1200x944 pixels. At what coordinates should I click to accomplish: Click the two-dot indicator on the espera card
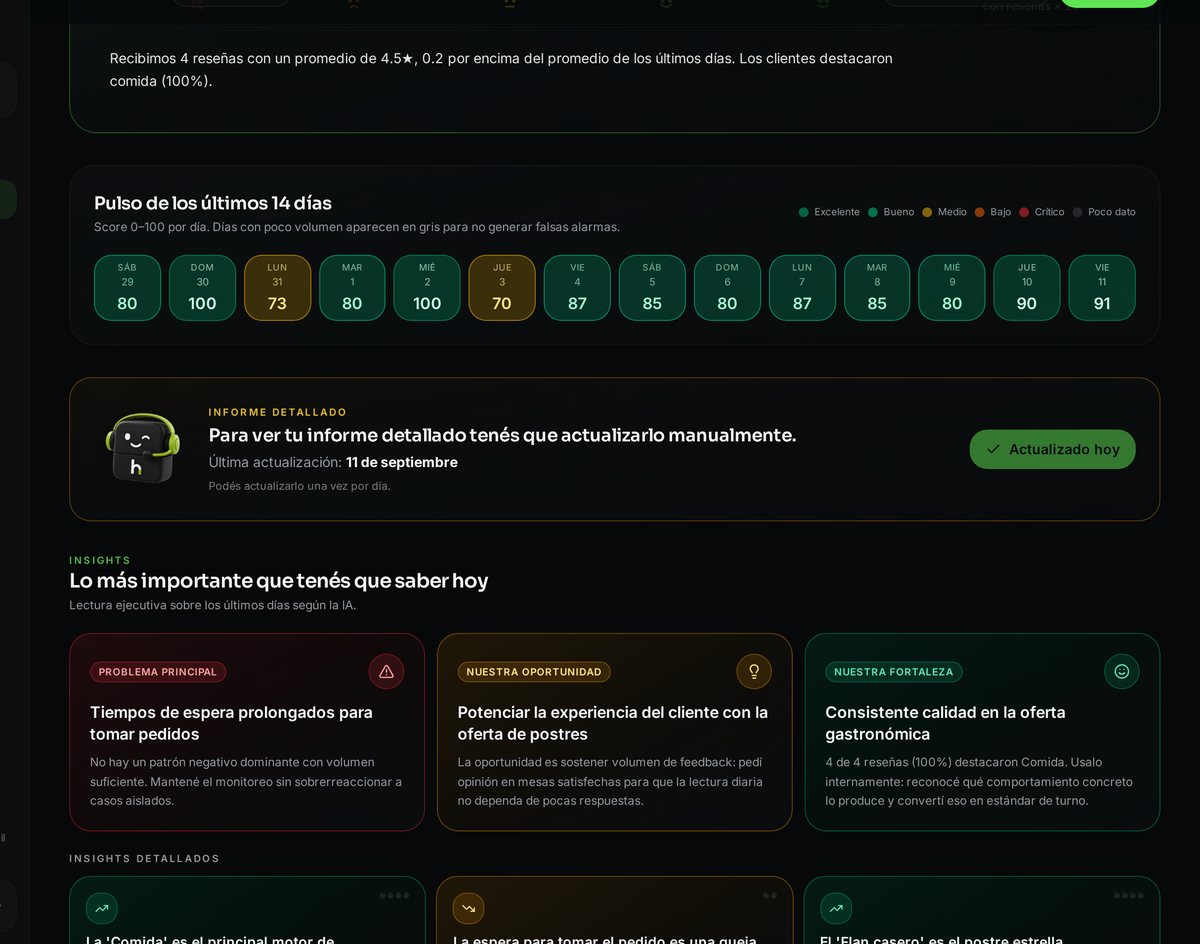770,895
